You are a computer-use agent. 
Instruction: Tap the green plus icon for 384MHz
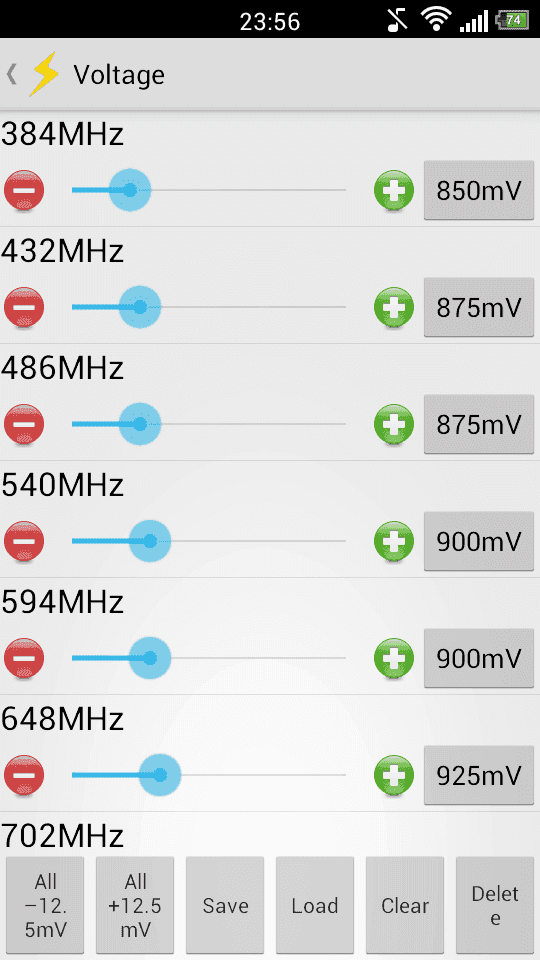point(394,190)
